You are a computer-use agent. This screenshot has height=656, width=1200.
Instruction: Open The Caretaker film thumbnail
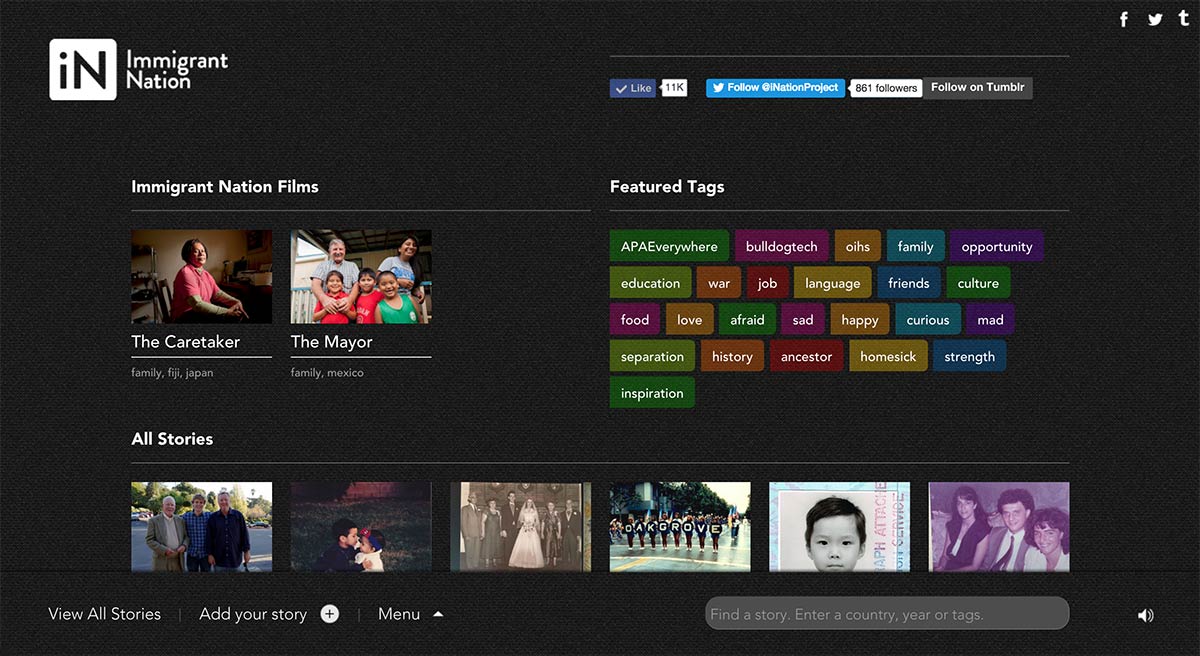(201, 276)
